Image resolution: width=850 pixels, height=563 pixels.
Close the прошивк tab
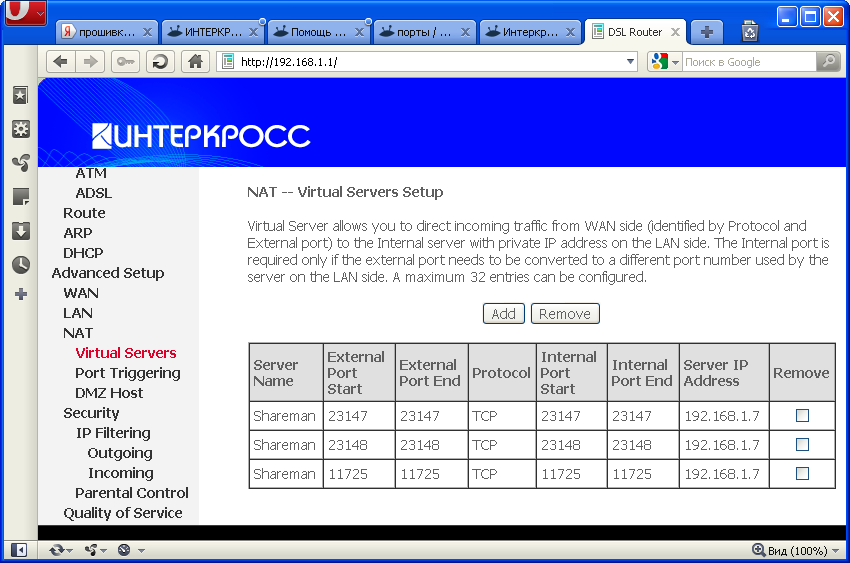tap(147, 32)
